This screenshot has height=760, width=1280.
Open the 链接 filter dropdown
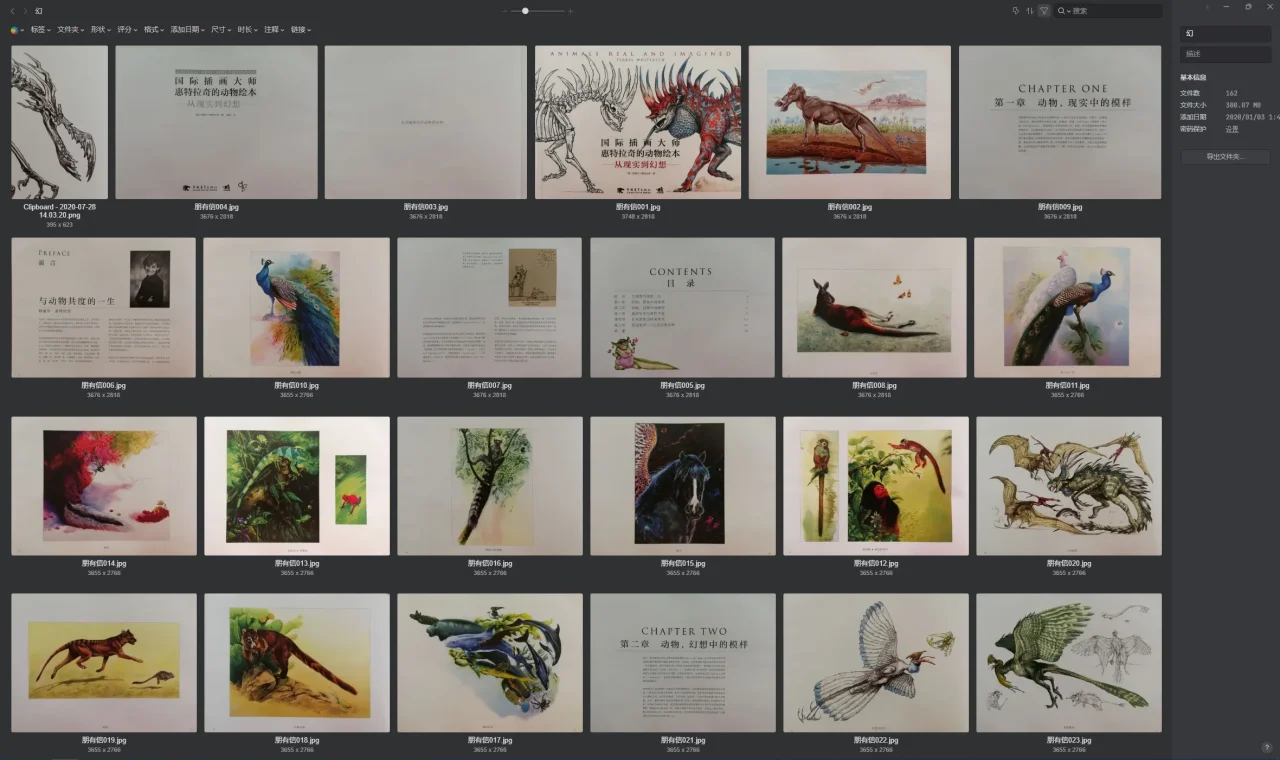[301, 30]
